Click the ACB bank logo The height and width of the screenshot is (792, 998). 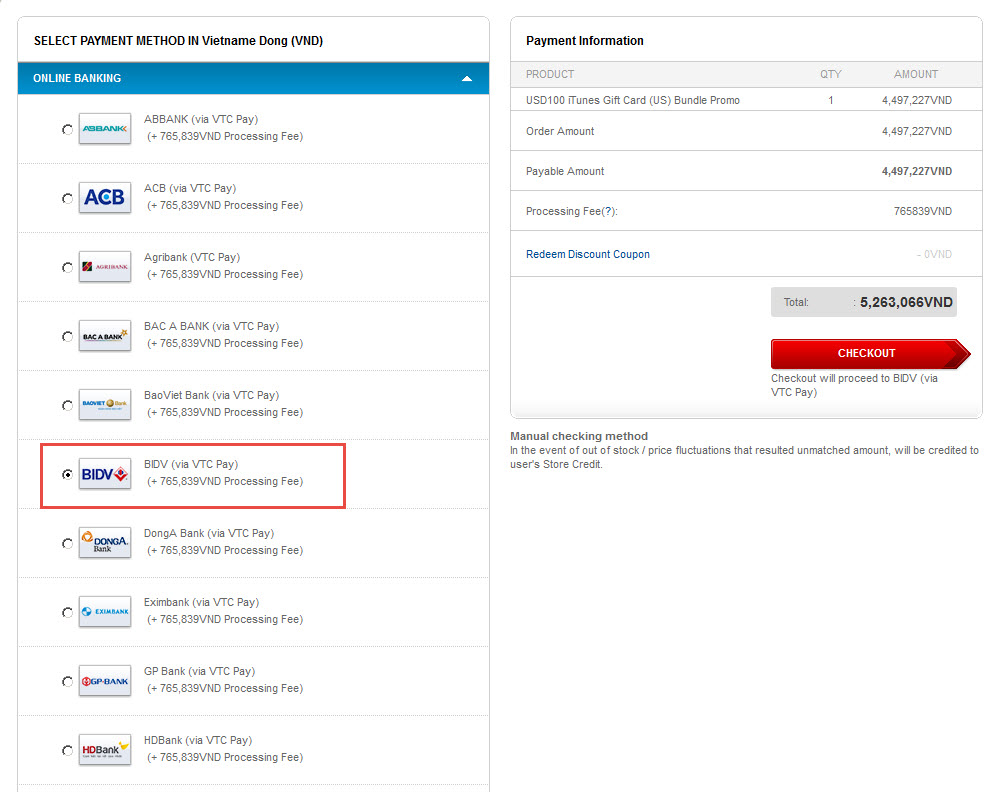[105, 197]
